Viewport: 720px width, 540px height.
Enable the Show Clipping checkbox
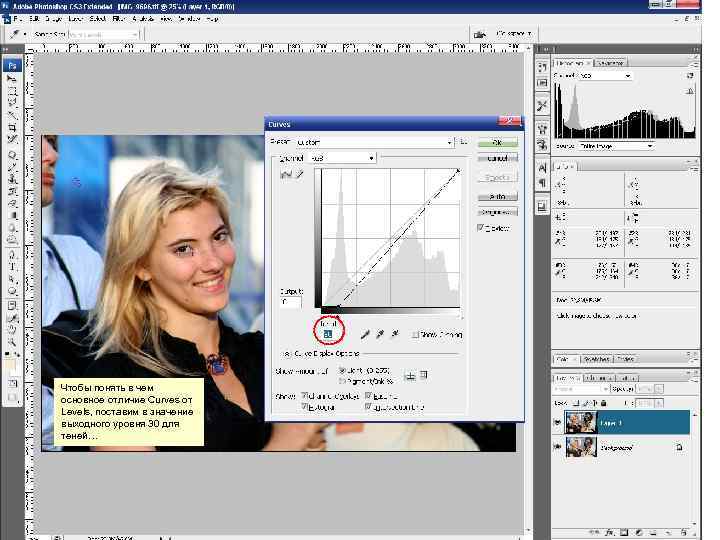point(415,335)
